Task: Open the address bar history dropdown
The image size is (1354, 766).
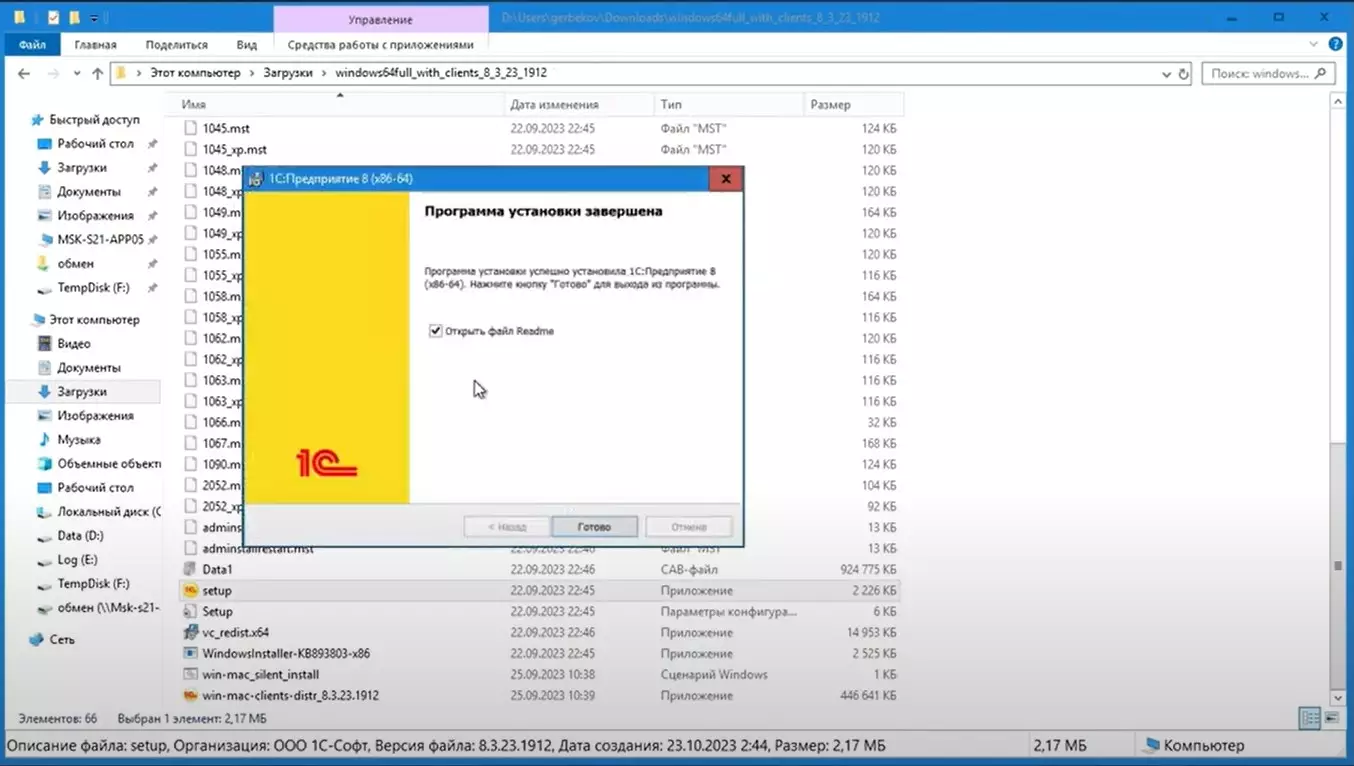Action: pos(1166,73)
